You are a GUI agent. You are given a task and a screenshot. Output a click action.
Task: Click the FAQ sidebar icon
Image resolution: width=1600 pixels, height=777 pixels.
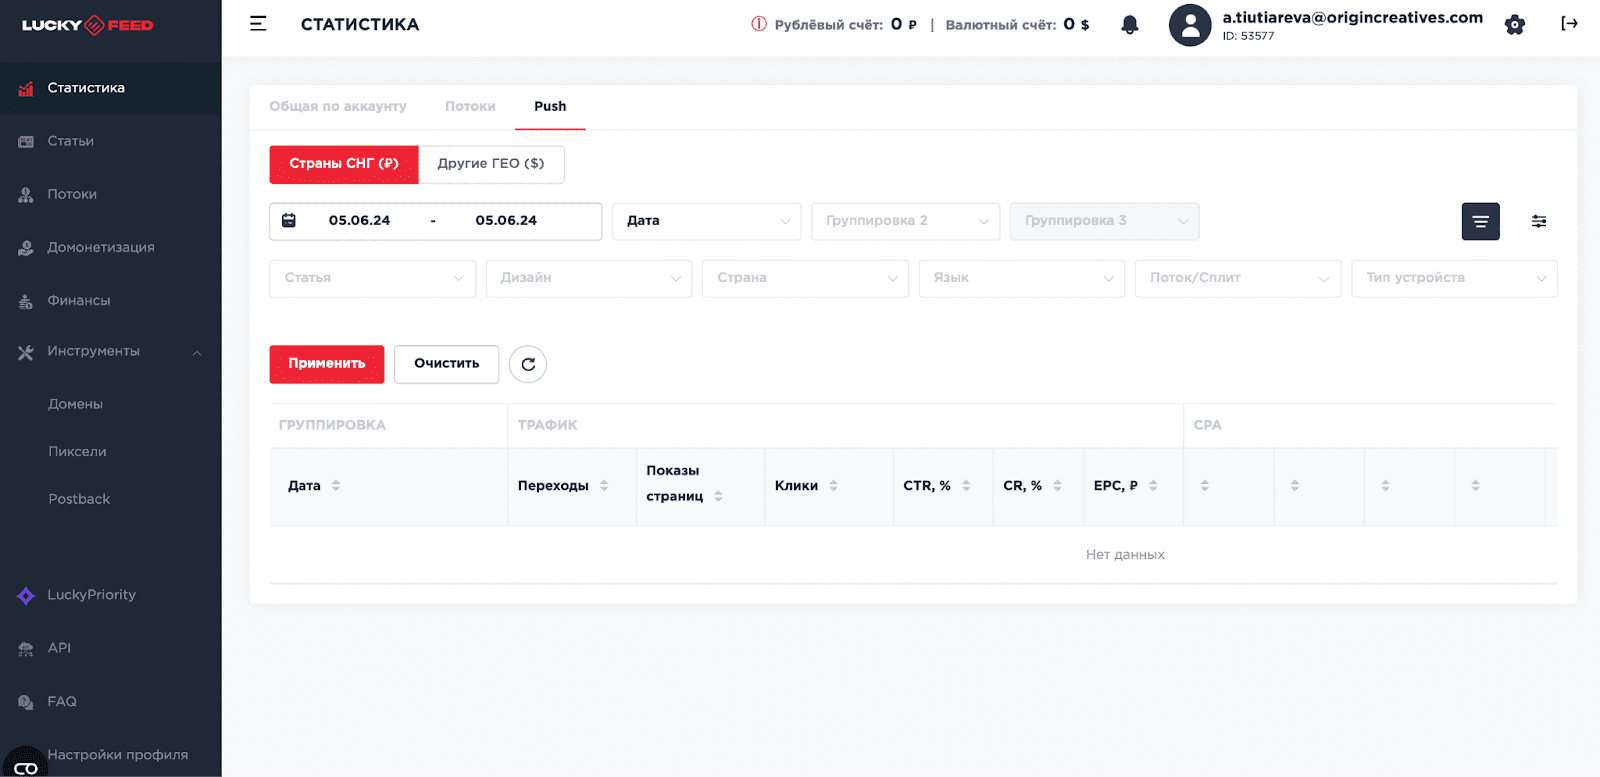(x=26, y=702)
